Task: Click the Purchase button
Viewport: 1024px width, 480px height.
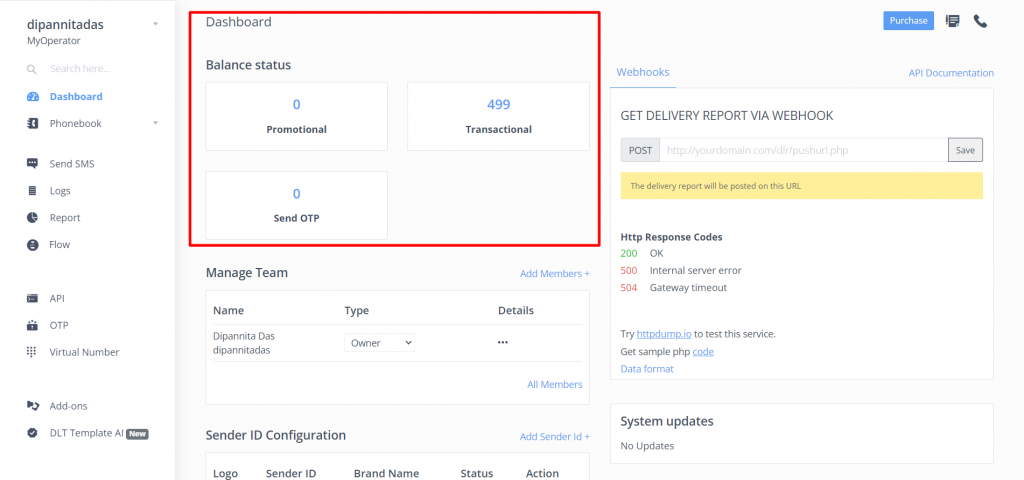Action: click(x=908, y=21)
